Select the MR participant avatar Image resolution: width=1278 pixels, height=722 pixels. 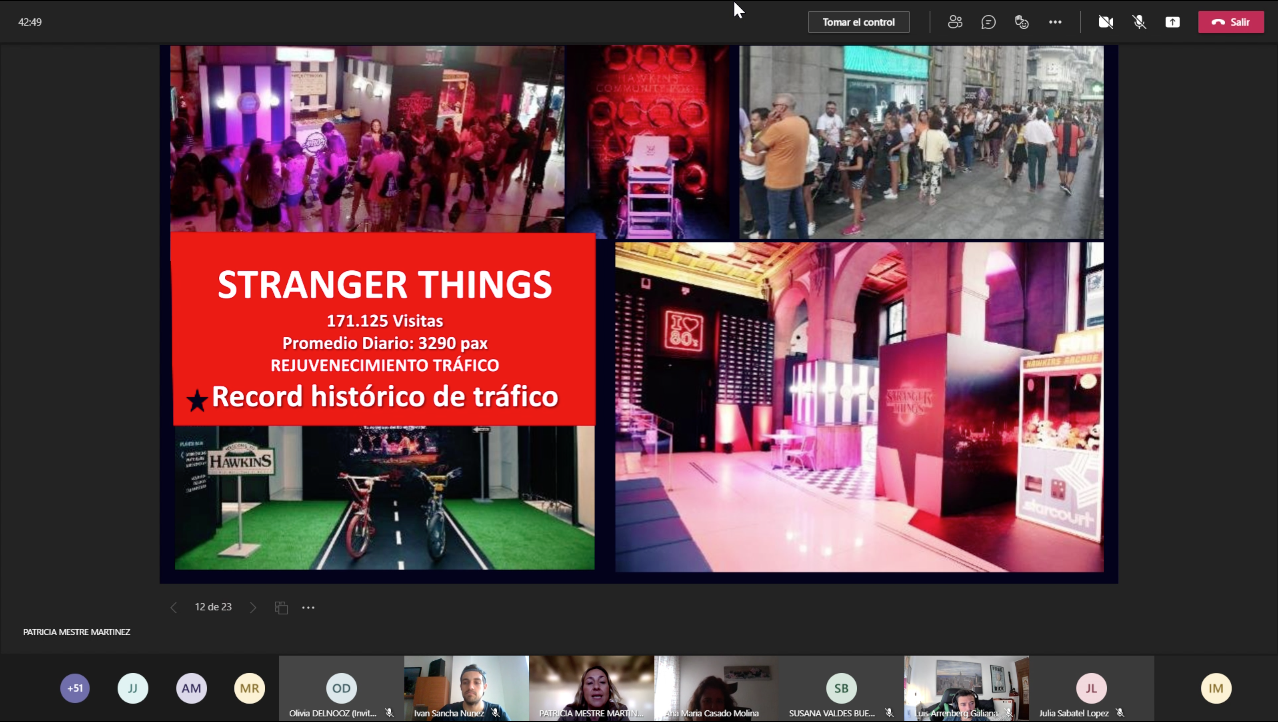tap(249, 688)
